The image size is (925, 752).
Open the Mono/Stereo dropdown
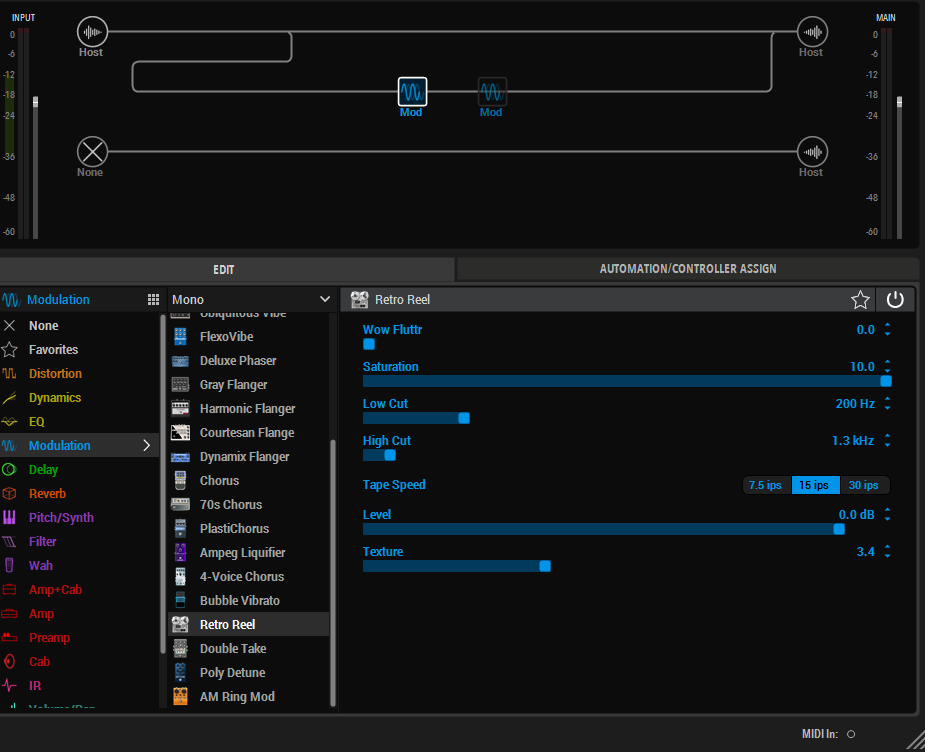(x=250, y=299)
